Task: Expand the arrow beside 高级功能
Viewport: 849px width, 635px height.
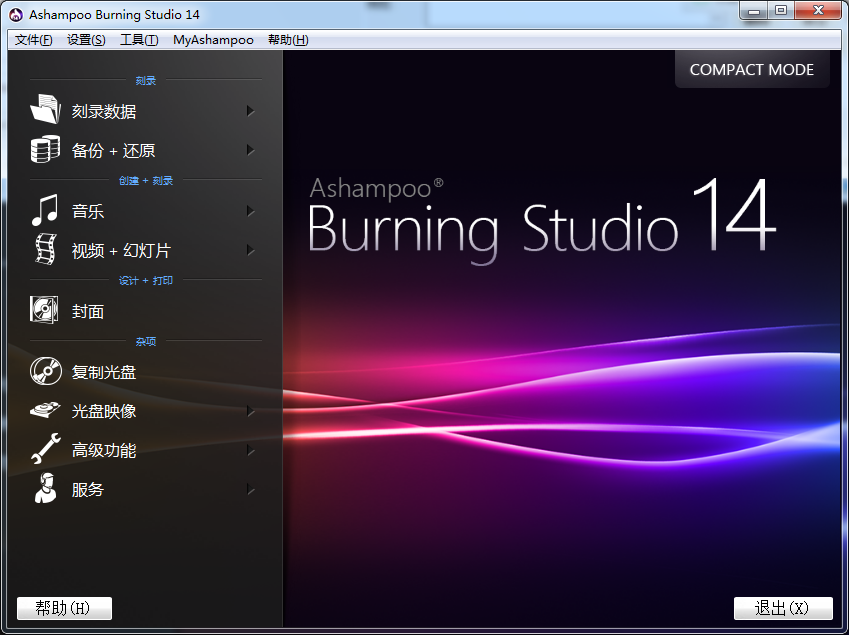Action: [250, 450]
